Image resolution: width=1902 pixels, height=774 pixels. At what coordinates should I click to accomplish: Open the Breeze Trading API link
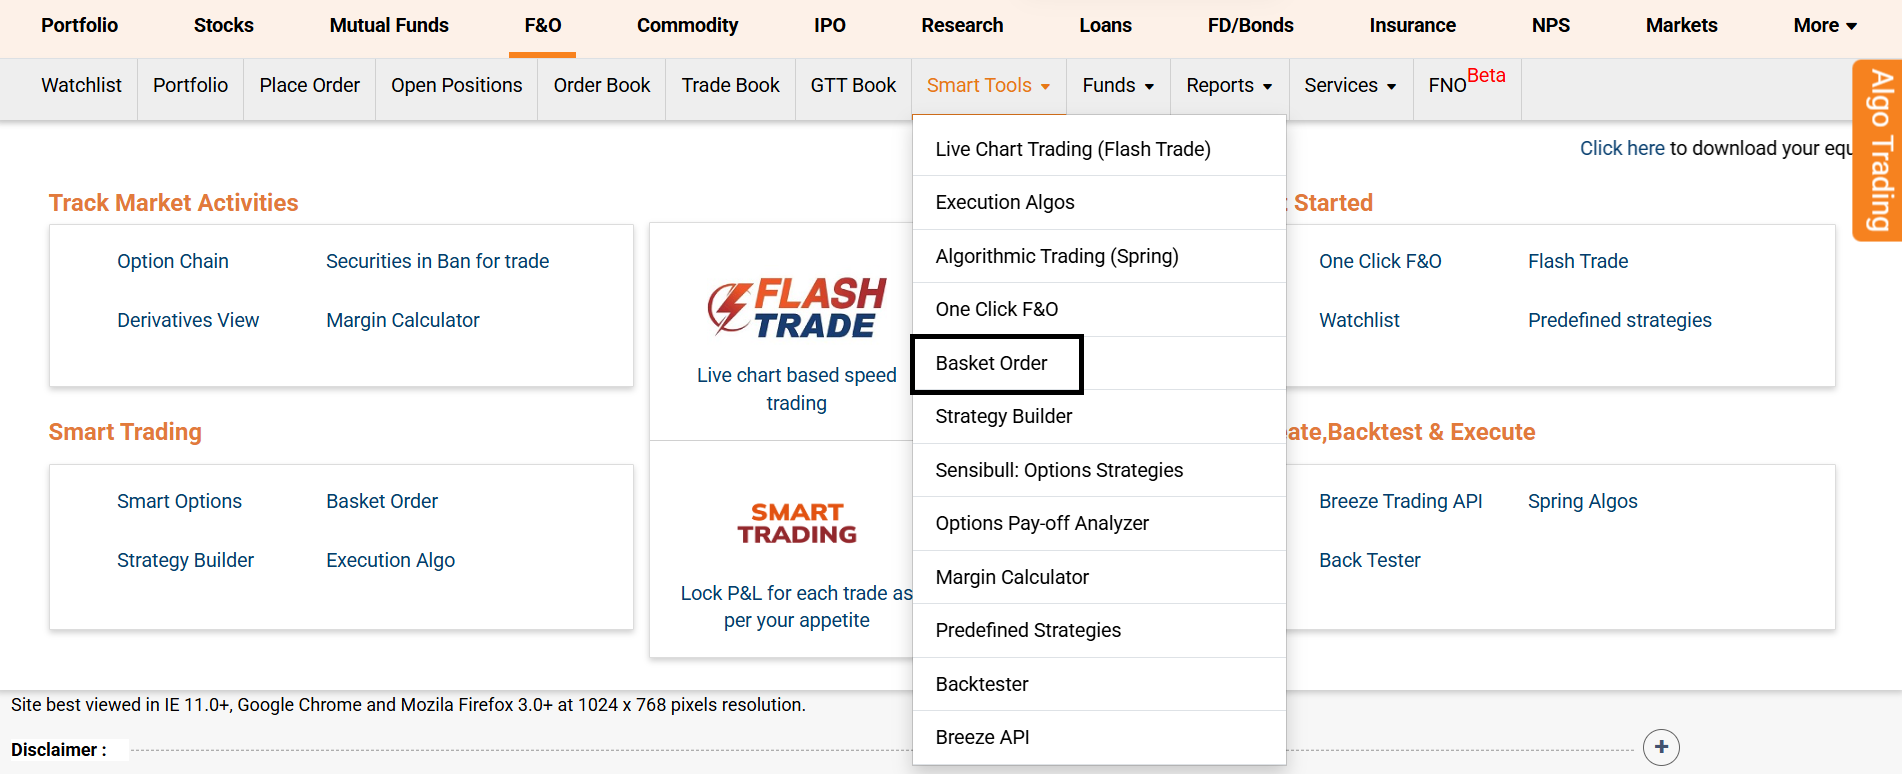(1400, 501)
